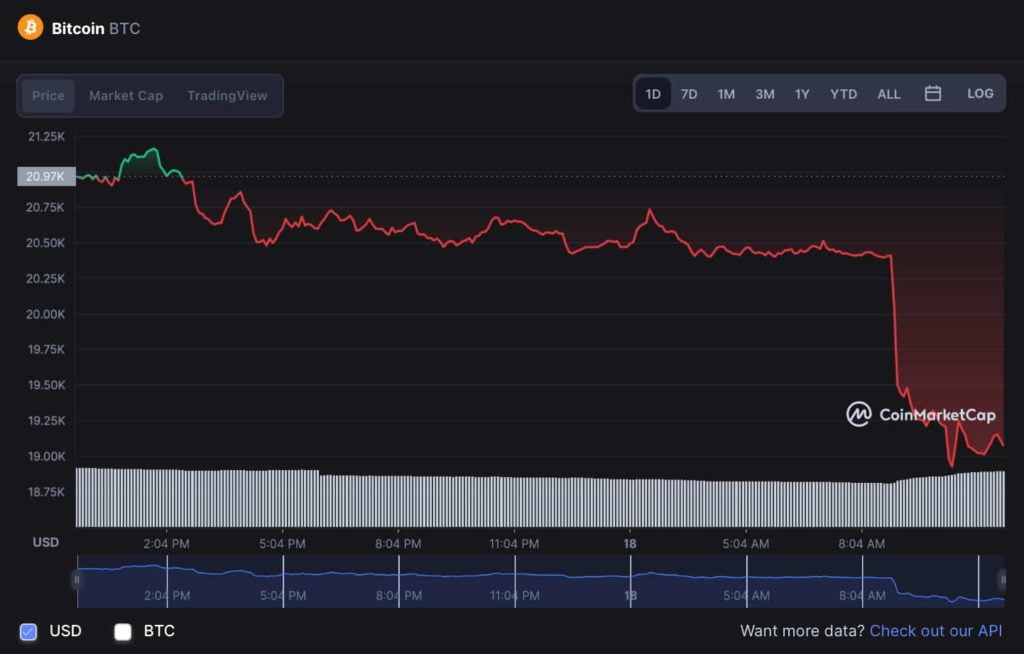Enable the BTC currency checkbox

click(x=123, y=631)
